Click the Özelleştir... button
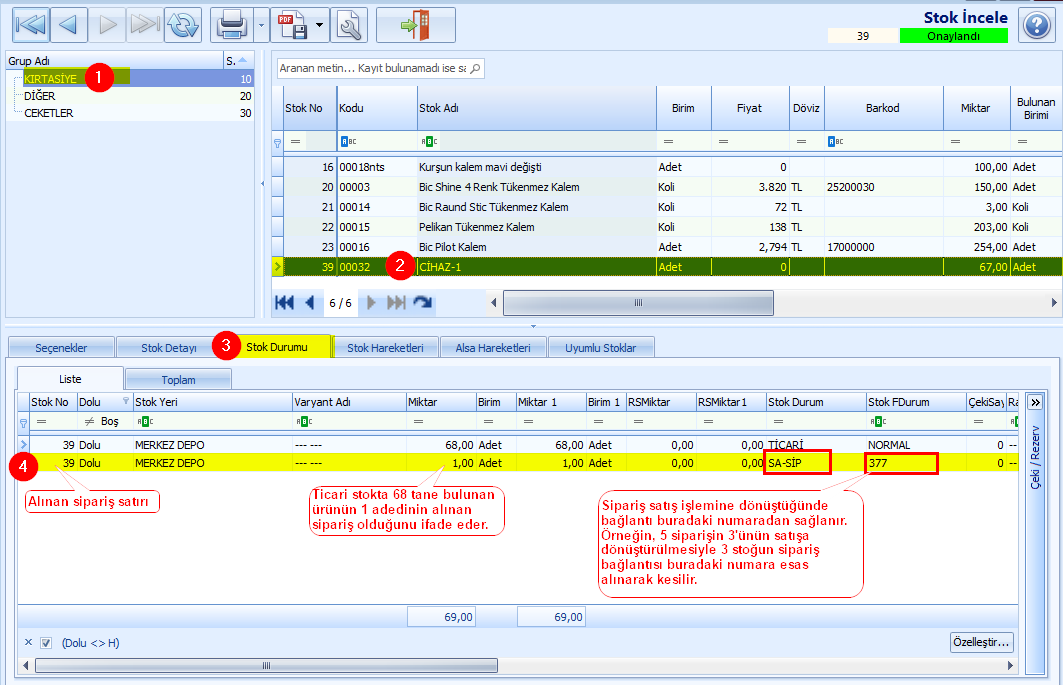1063x685 pixels. [982, 642]
